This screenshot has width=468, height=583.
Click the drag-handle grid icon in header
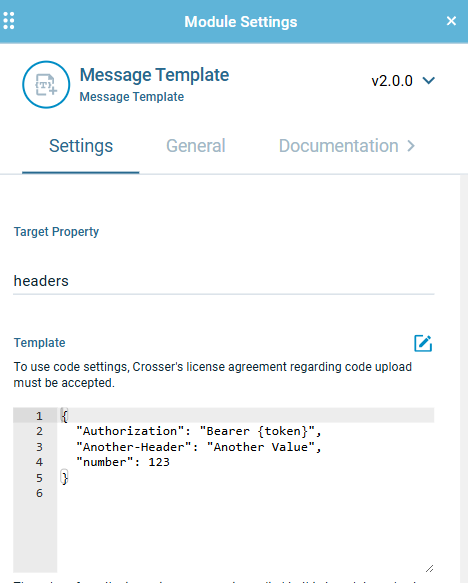tap(9, 21)
